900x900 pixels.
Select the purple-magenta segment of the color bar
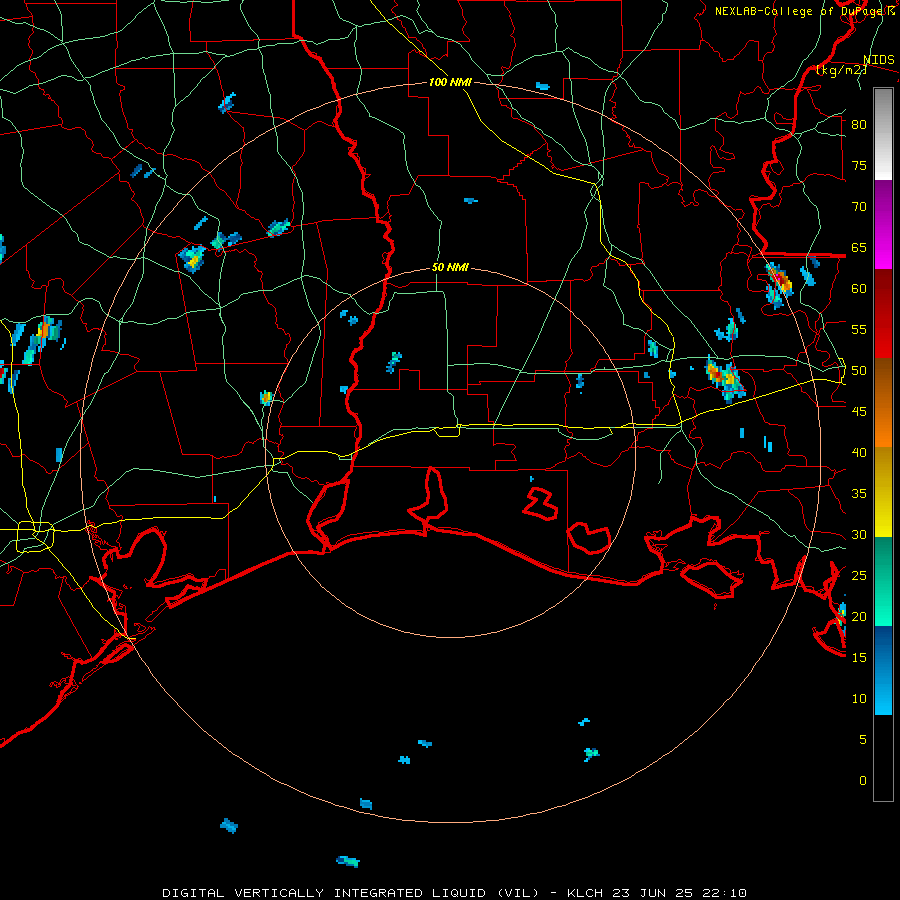[883, 224]
